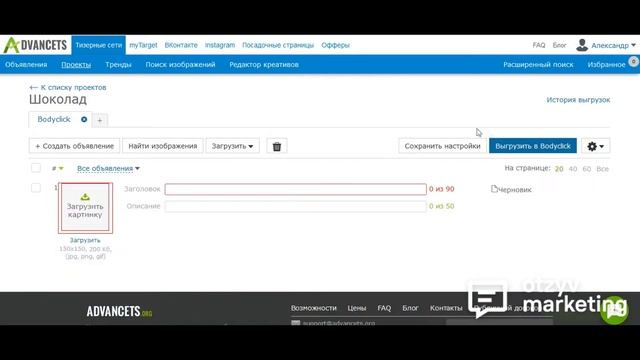
Task: Click Создать объявление button
Action: pyautogui.click(x=74, y=146)
